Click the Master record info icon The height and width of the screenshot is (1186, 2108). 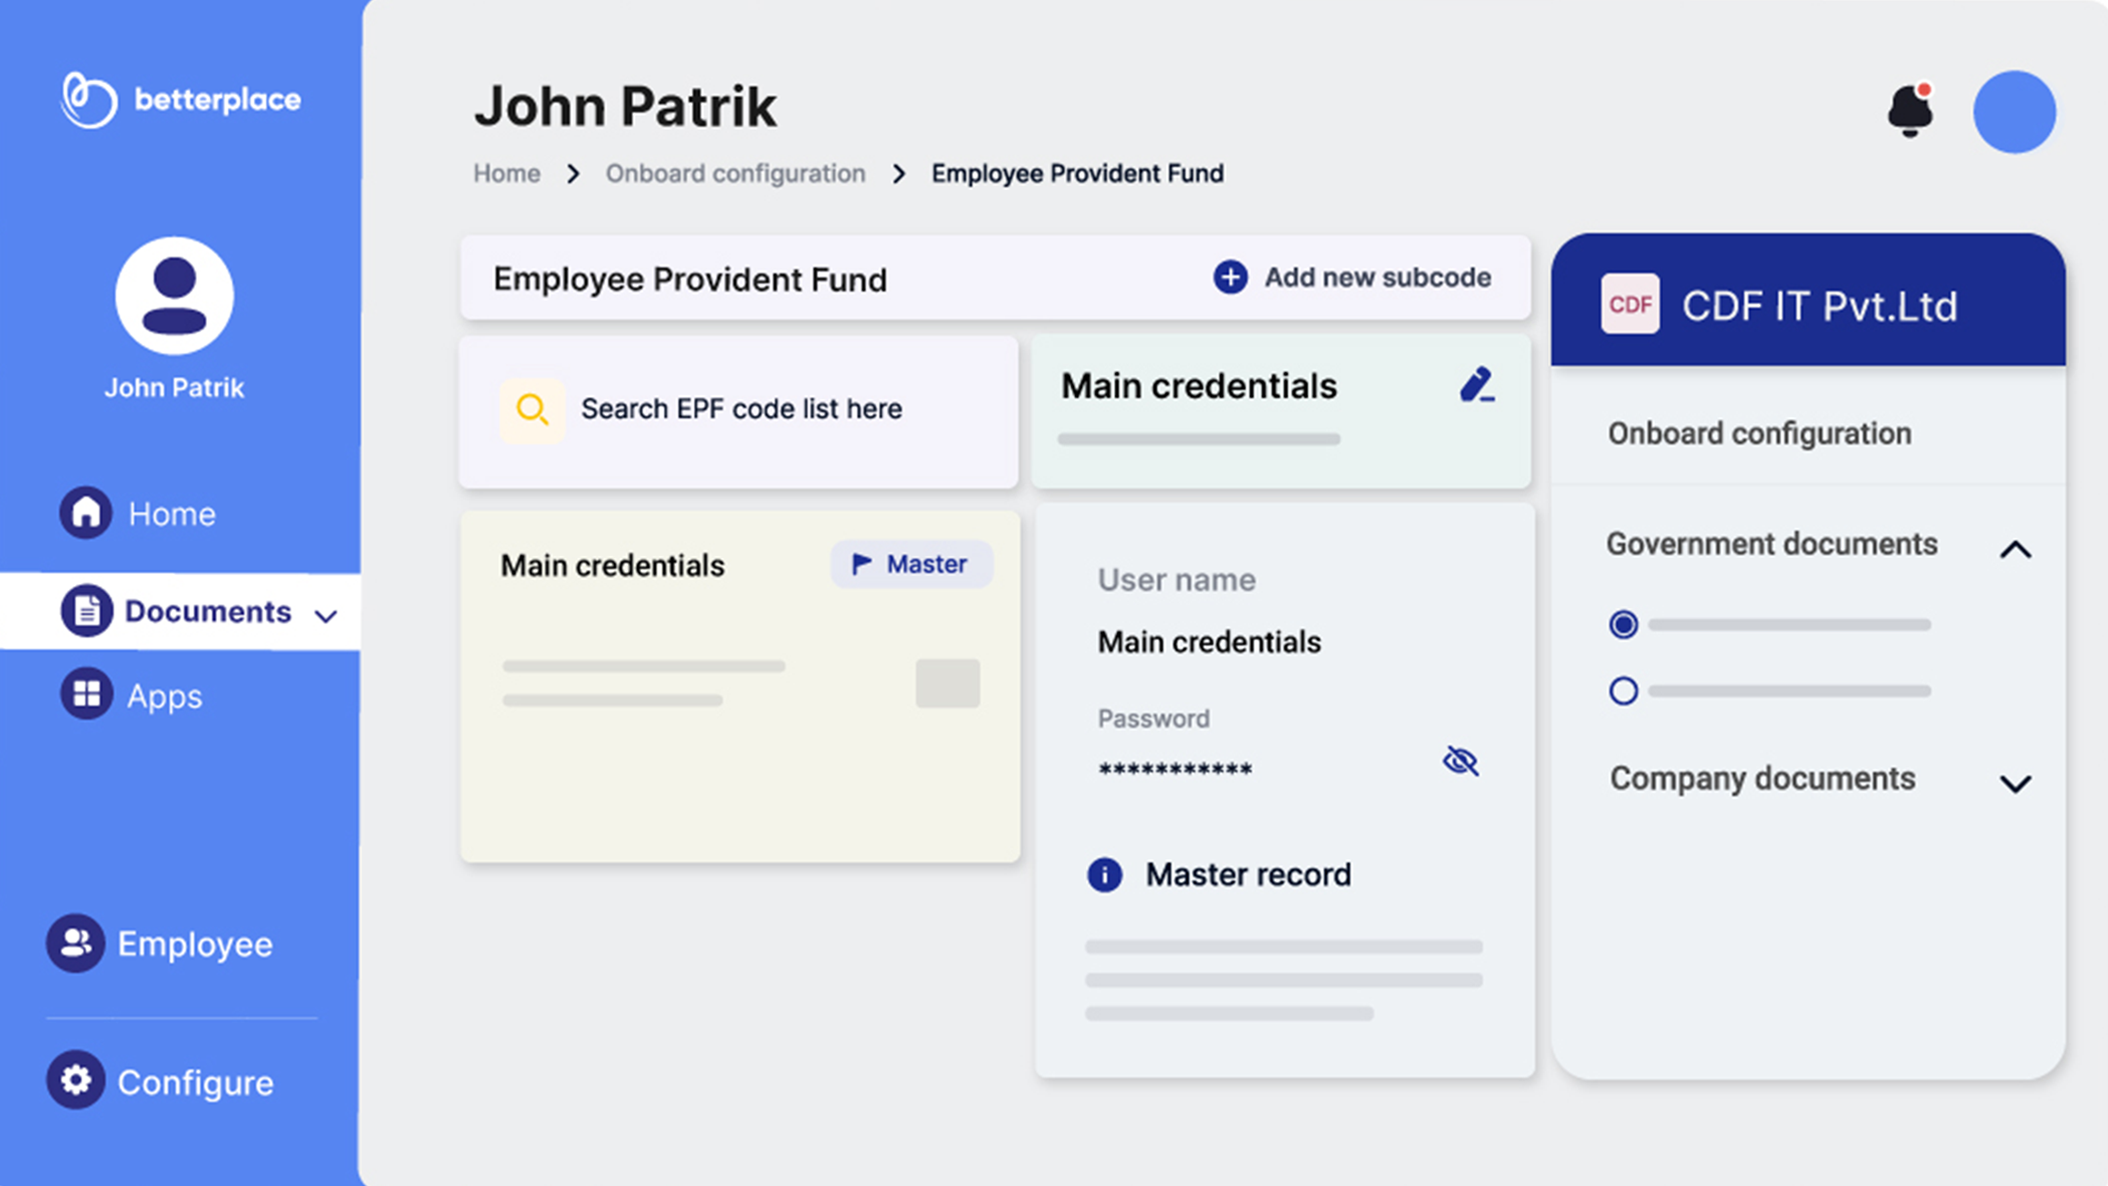[1104, 875]
